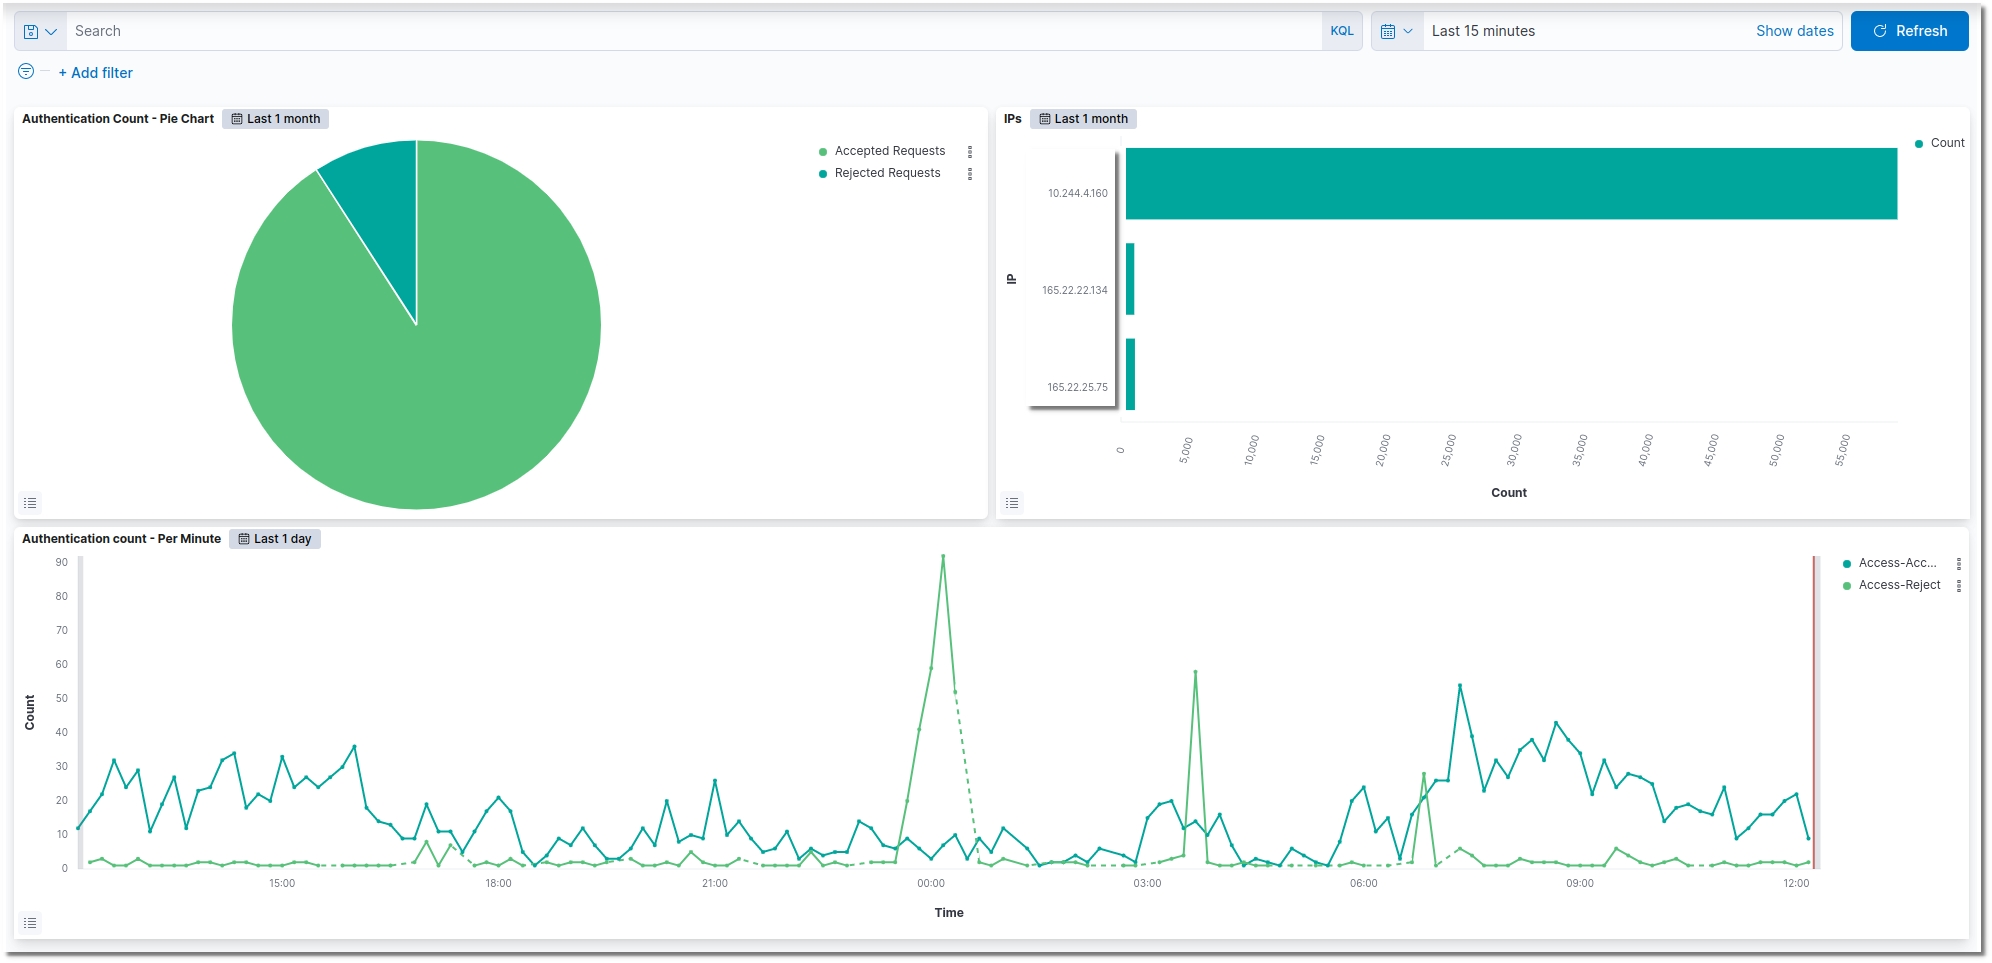1992x963 pixels.
Task: Open the Last 1 day time badge
Action: pyautogui.click(x=275, y=539)
